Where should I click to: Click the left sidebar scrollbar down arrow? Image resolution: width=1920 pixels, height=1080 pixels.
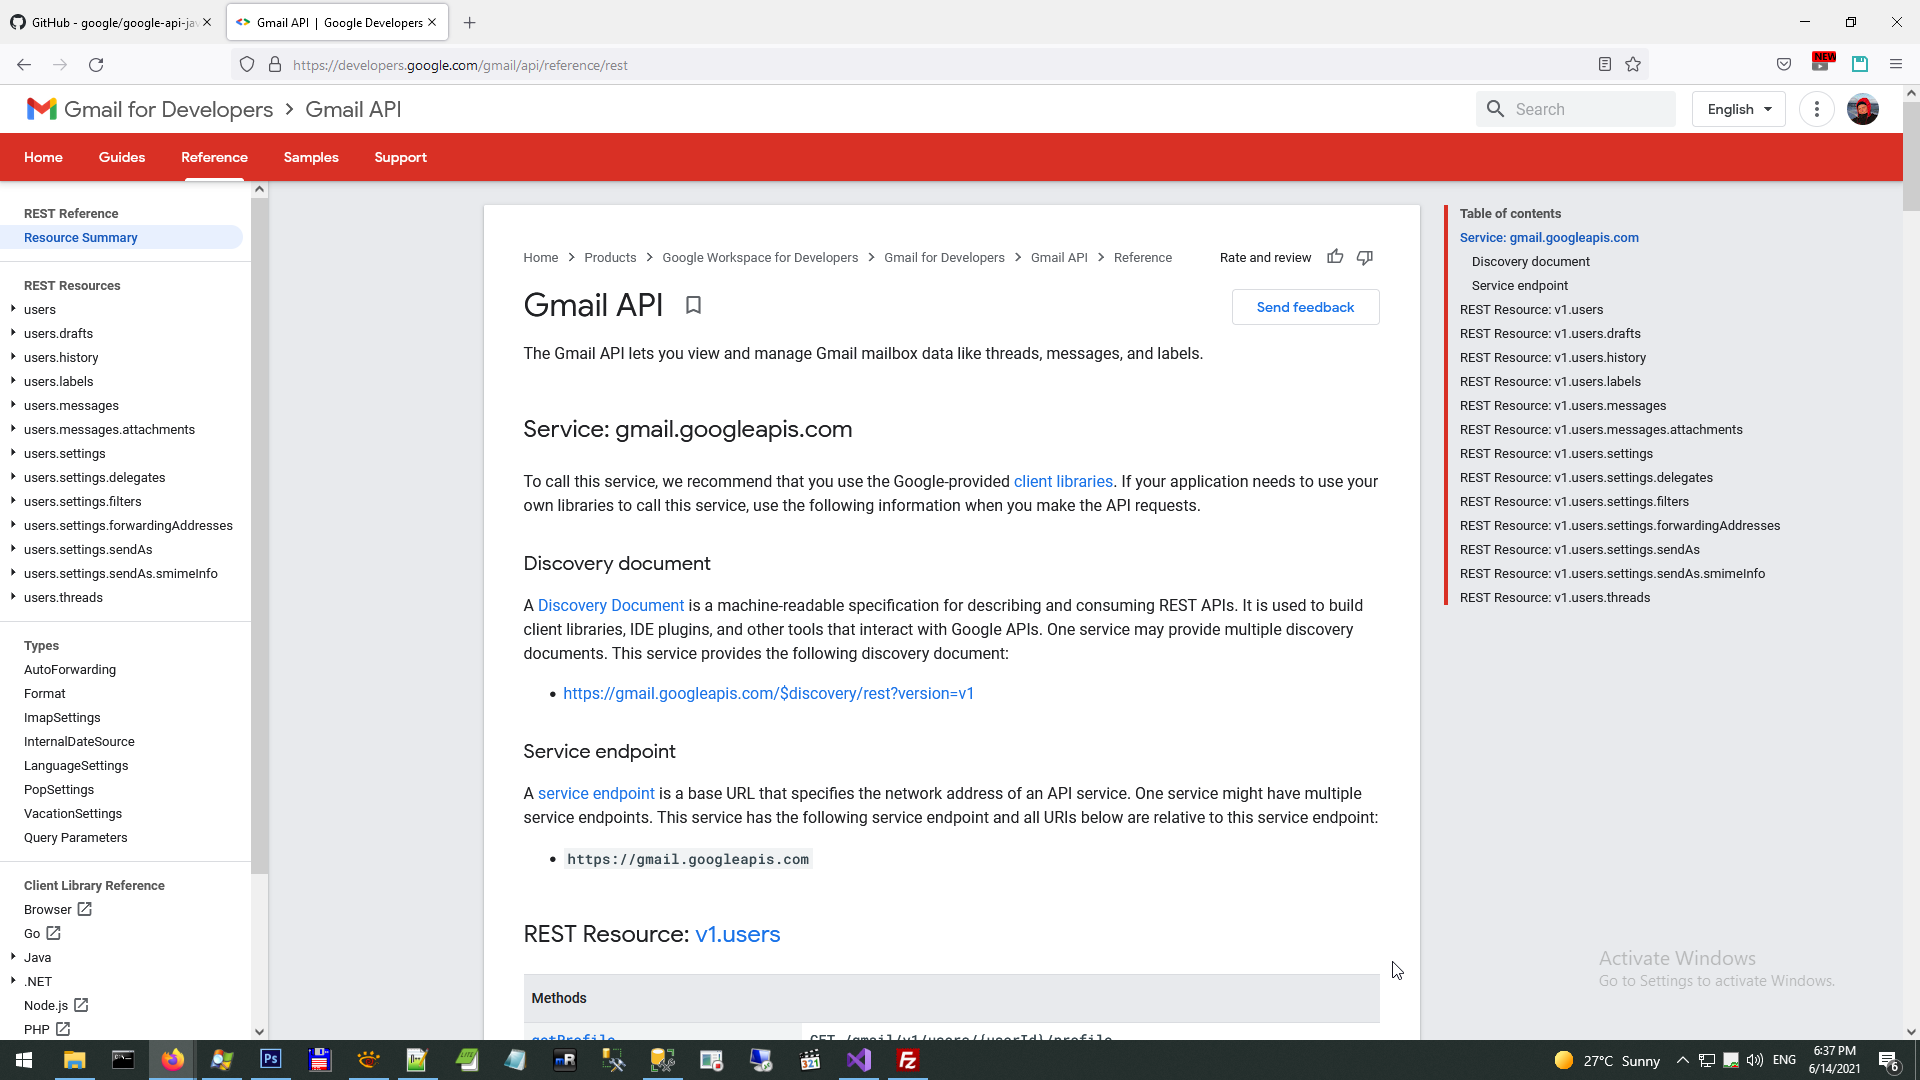(260, 1031)
